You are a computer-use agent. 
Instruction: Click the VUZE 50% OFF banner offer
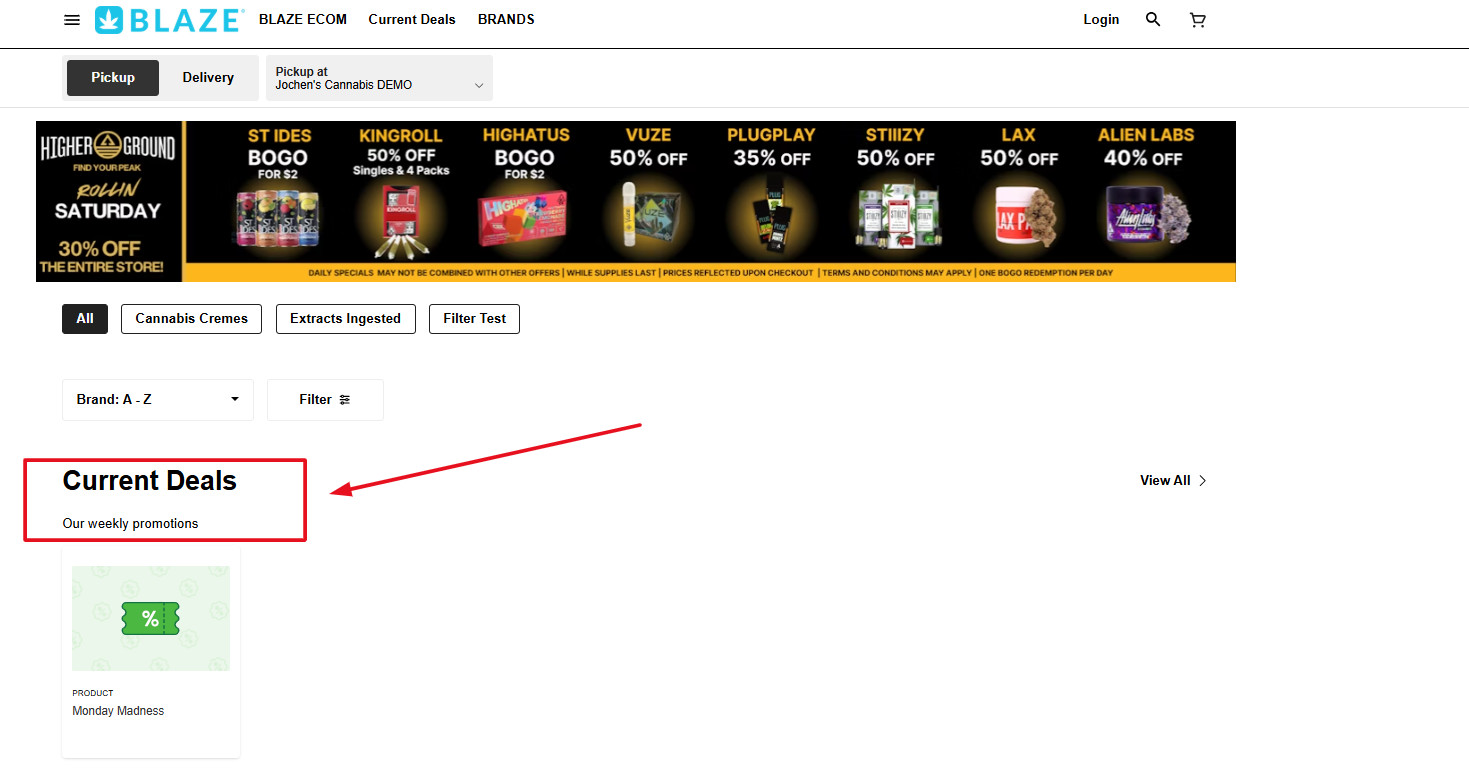point(648,192)
